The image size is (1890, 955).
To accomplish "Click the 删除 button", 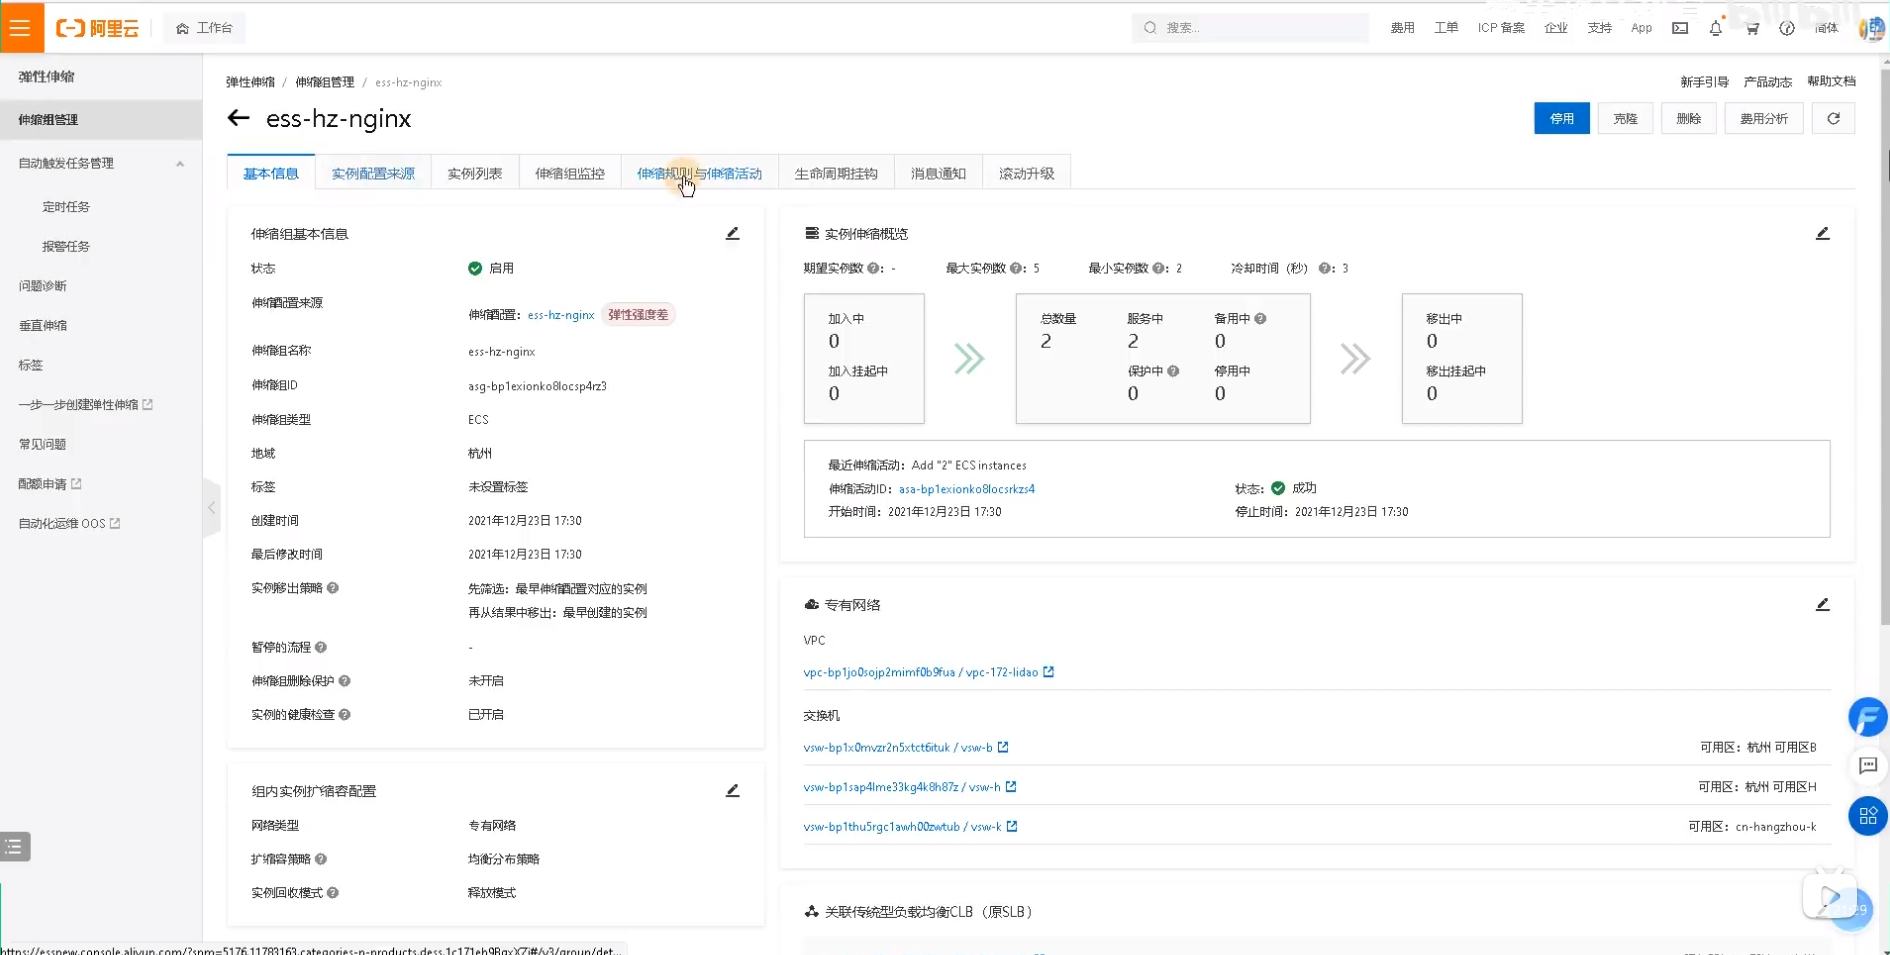I will coord(1688,119).
